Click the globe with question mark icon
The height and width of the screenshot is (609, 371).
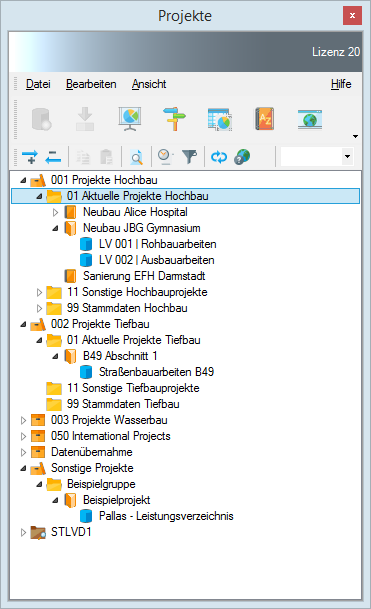[x=242, y=157]
